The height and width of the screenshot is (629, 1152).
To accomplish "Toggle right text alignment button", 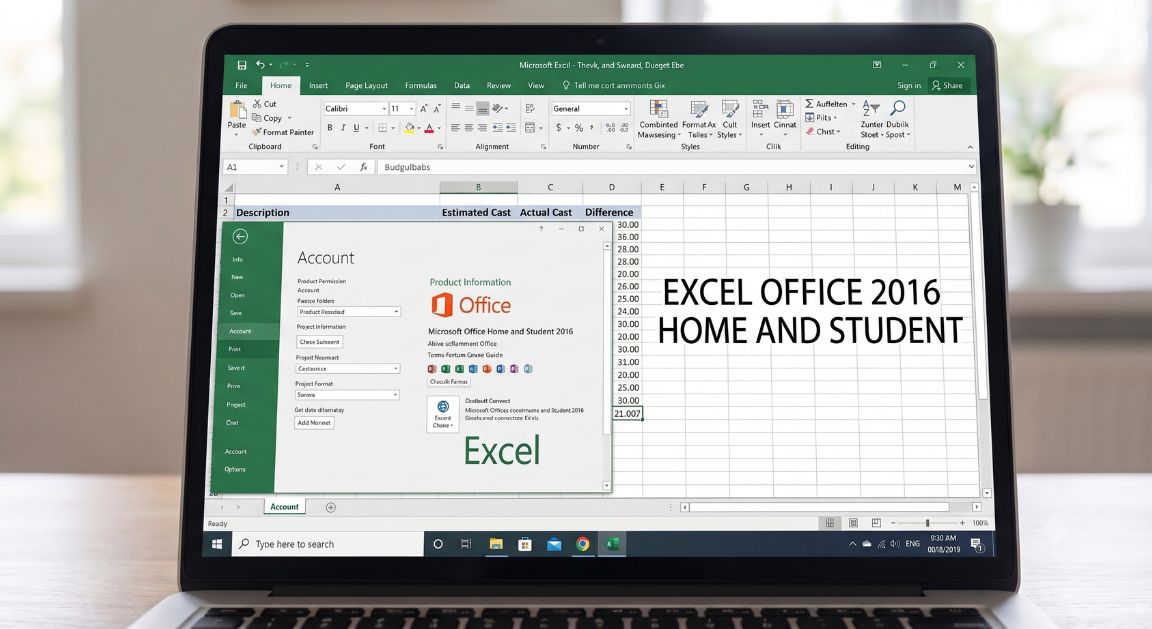I will [482, 128].
